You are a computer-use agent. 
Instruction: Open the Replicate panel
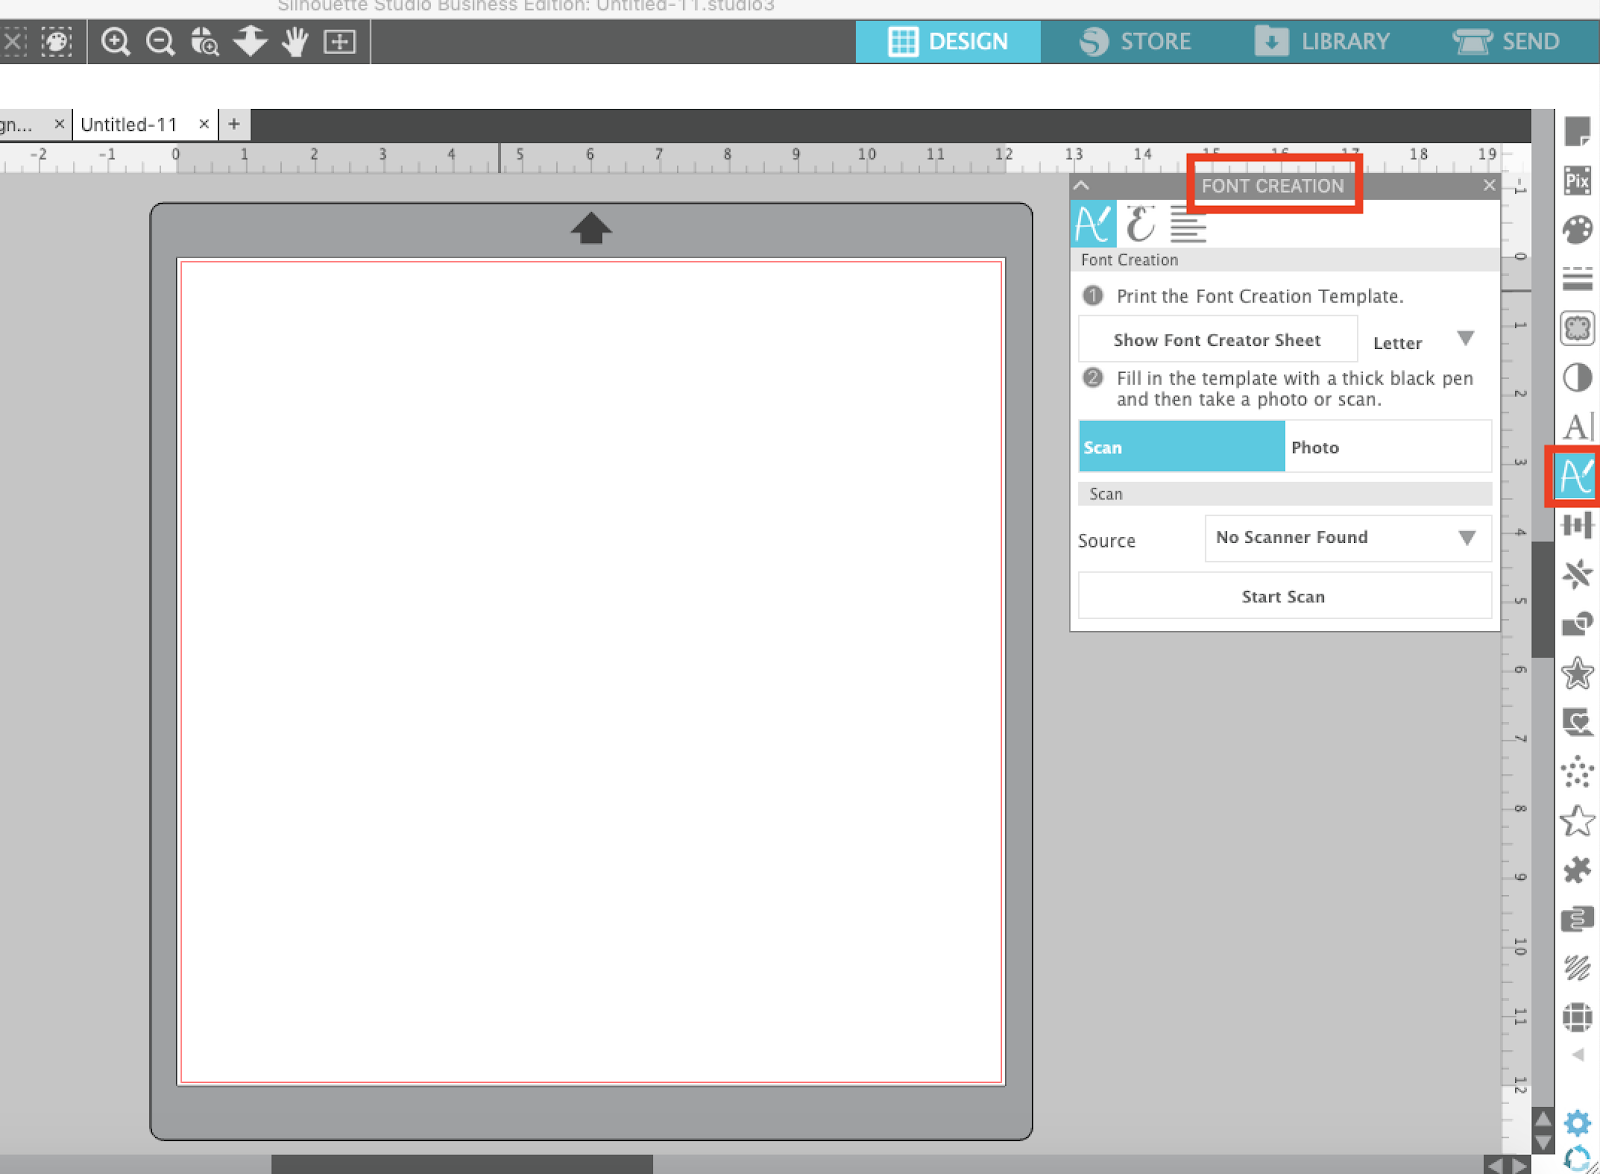[1577, 574]
